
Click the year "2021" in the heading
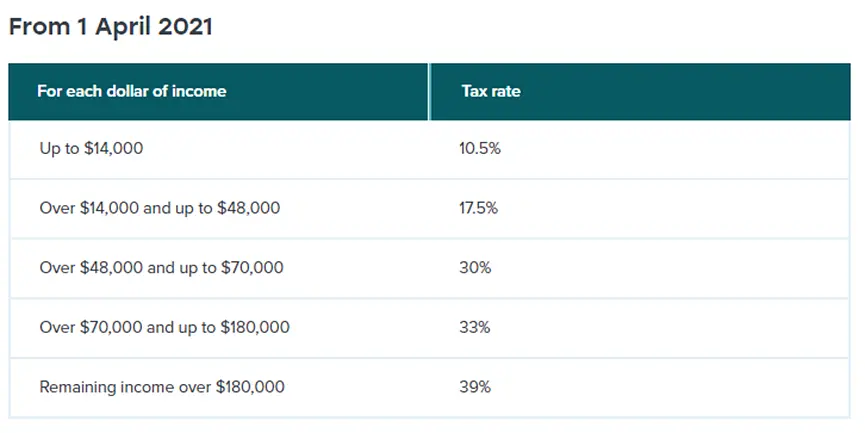pyautogui.click(x=186, y=27)
